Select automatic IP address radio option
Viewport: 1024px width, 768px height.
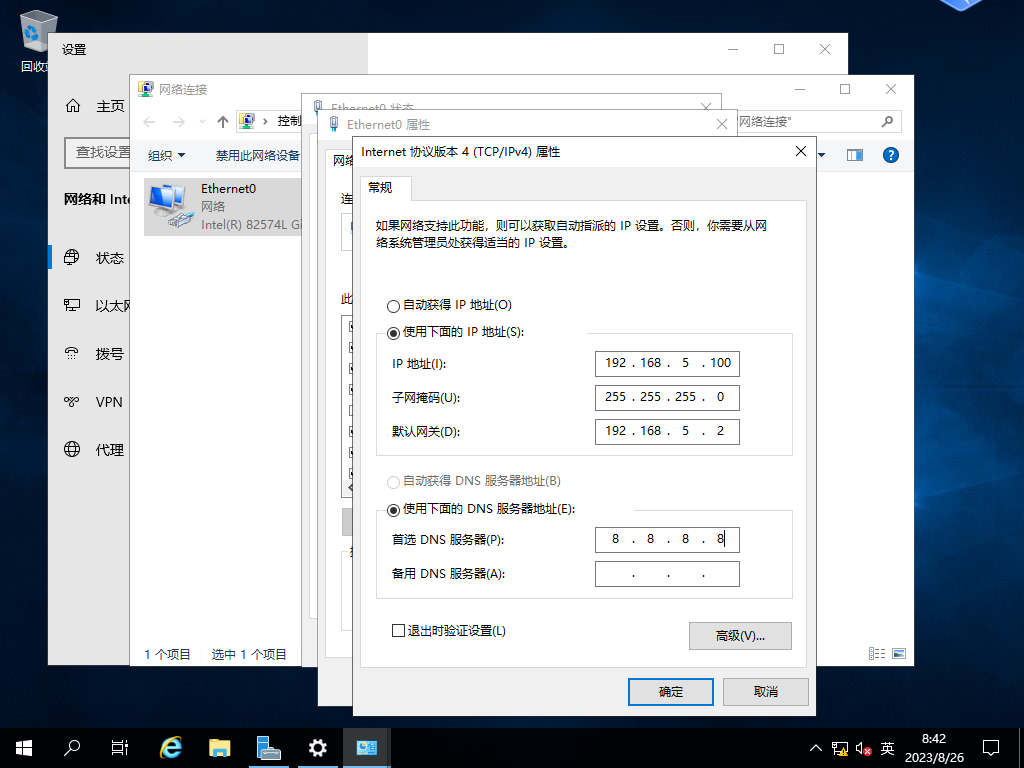tap(393, 306)
